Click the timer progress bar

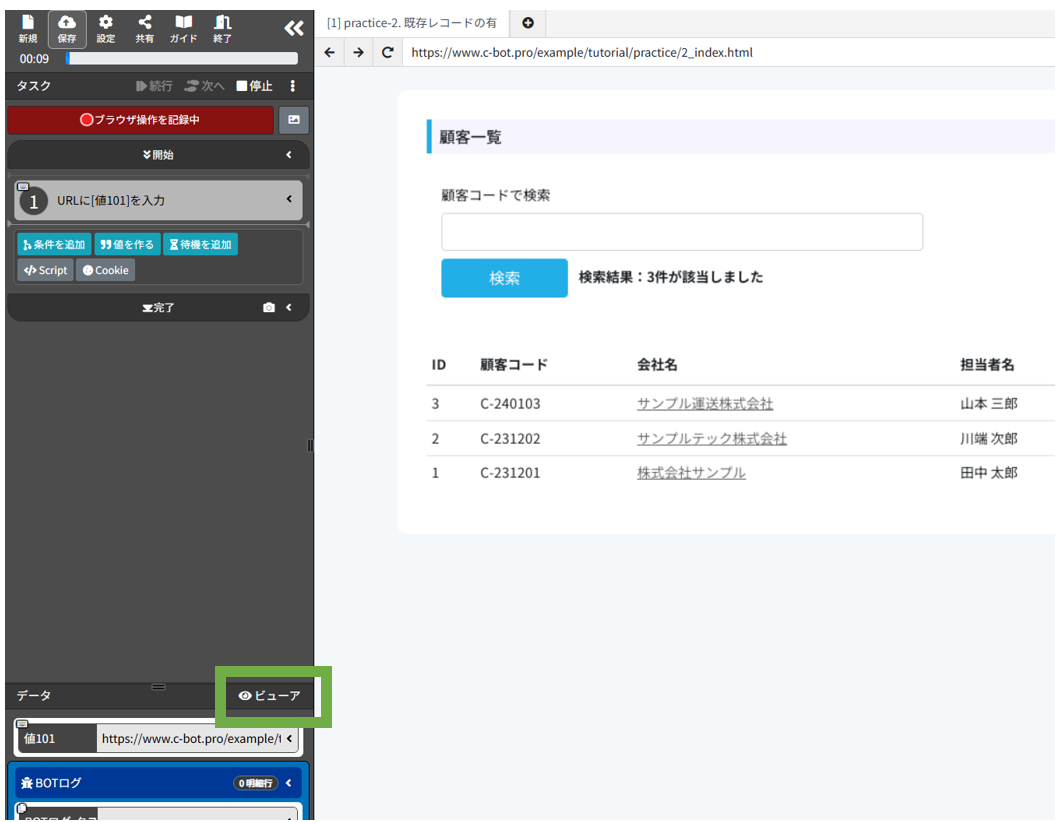[x=182, y=59]
